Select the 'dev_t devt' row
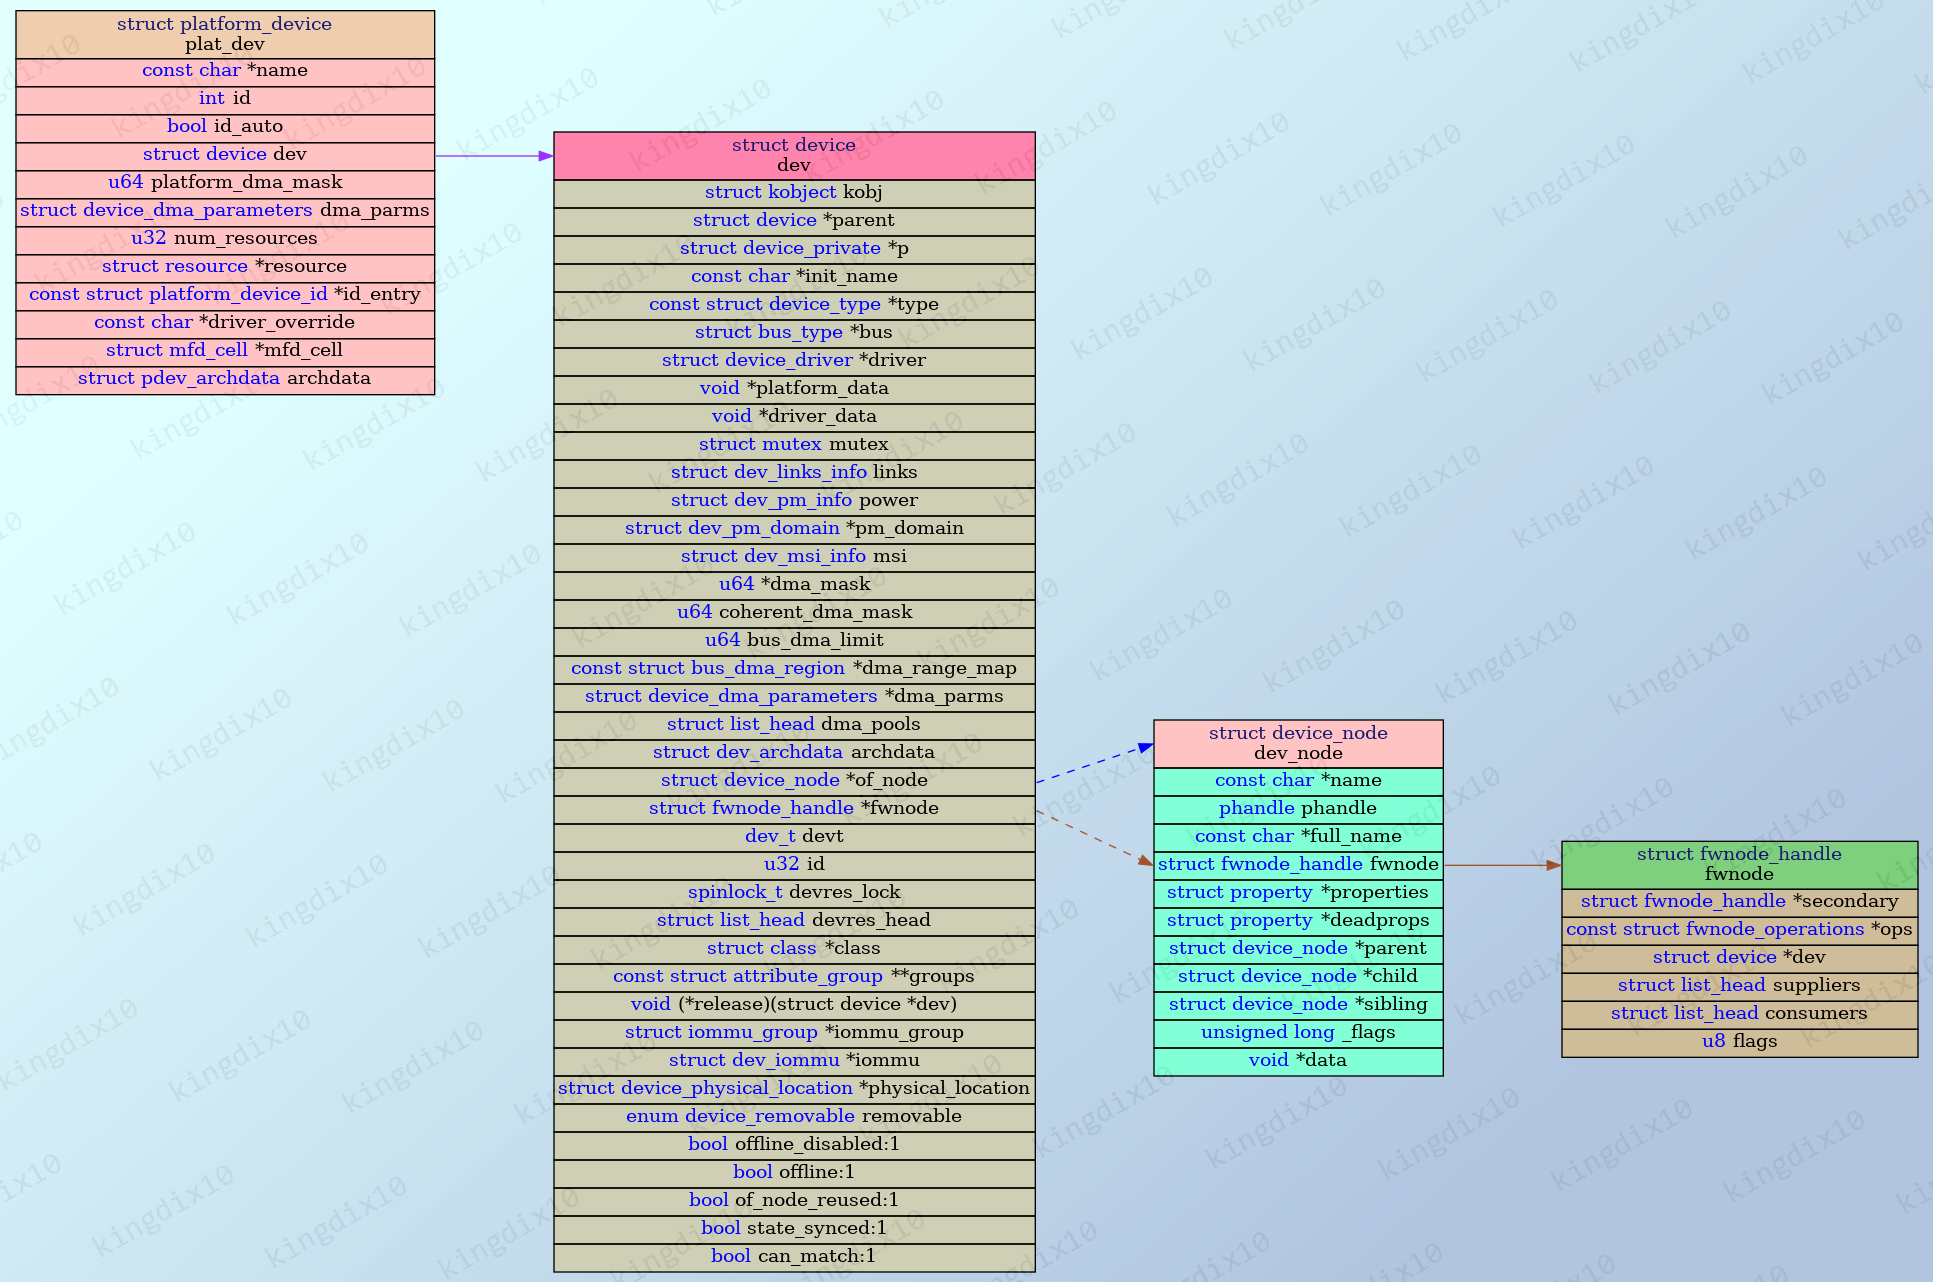 click(794, 838)
